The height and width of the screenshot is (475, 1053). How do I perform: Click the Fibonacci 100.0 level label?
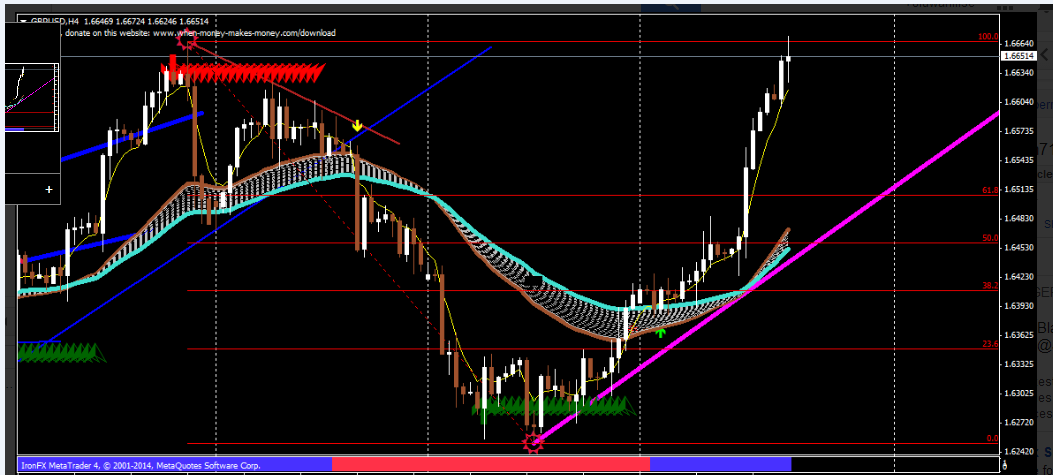(989, 37)
